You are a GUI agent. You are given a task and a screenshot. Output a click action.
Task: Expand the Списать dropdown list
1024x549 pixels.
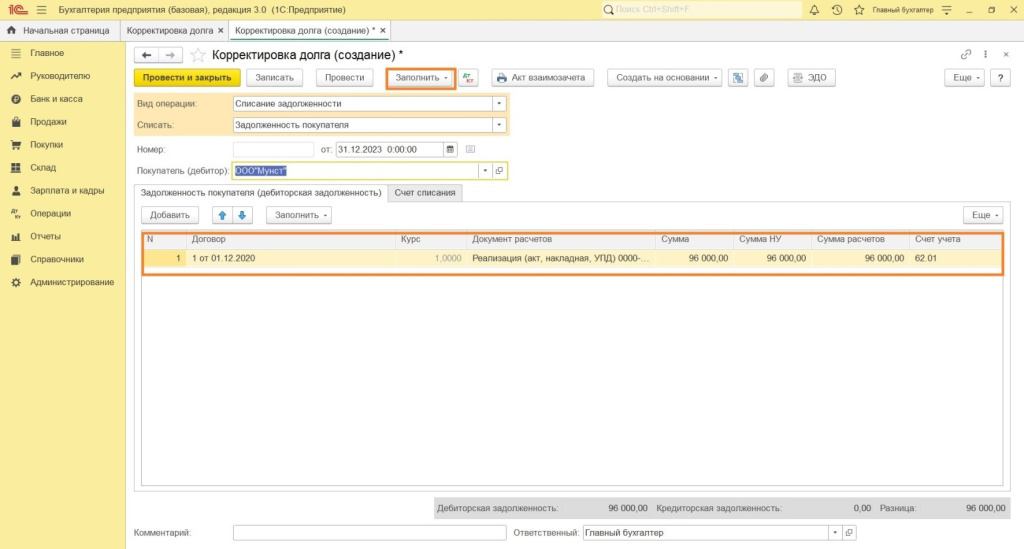point(498,125)
